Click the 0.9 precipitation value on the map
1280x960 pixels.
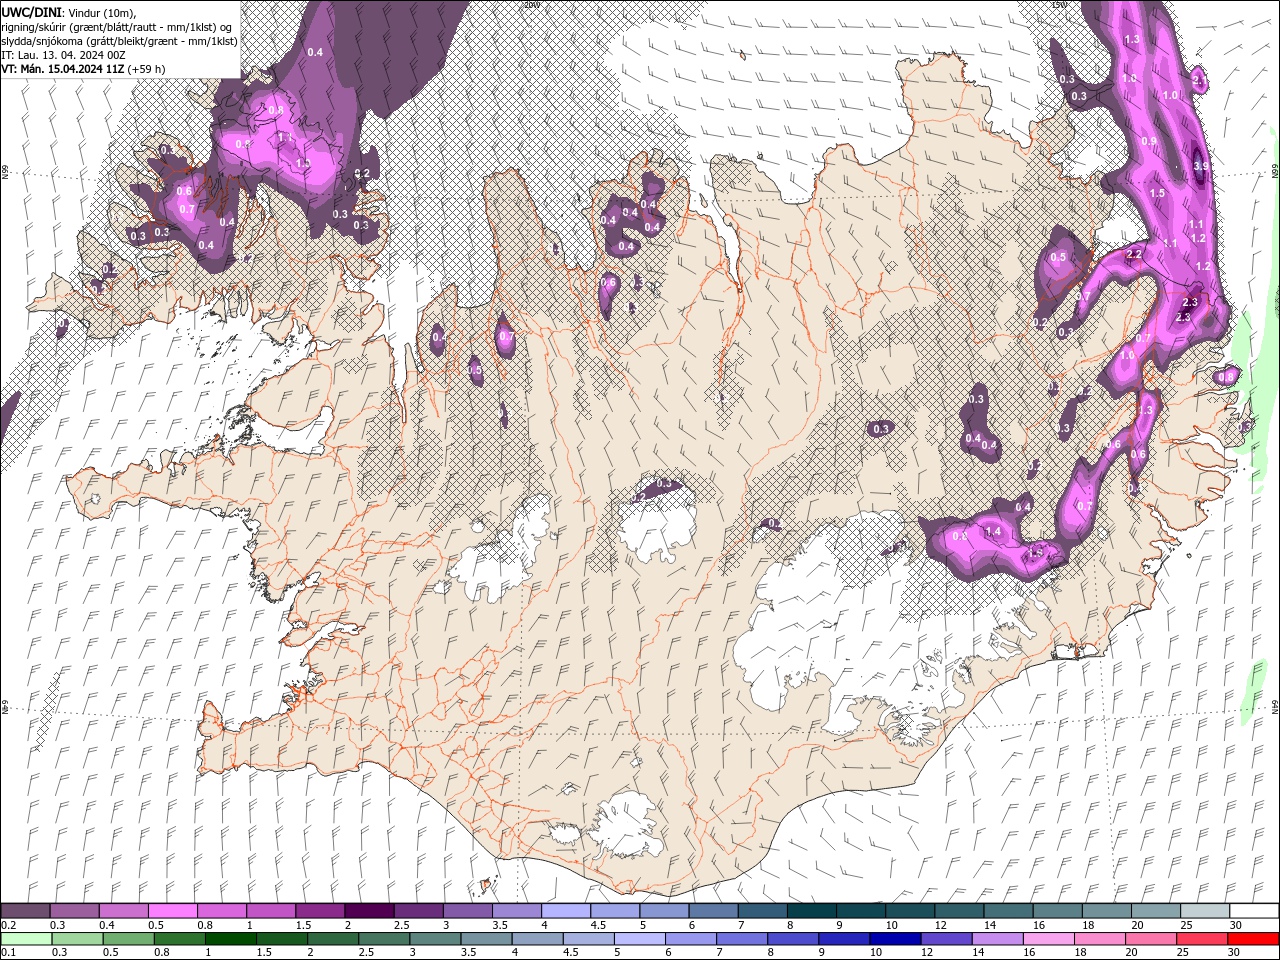(1149, 141)
